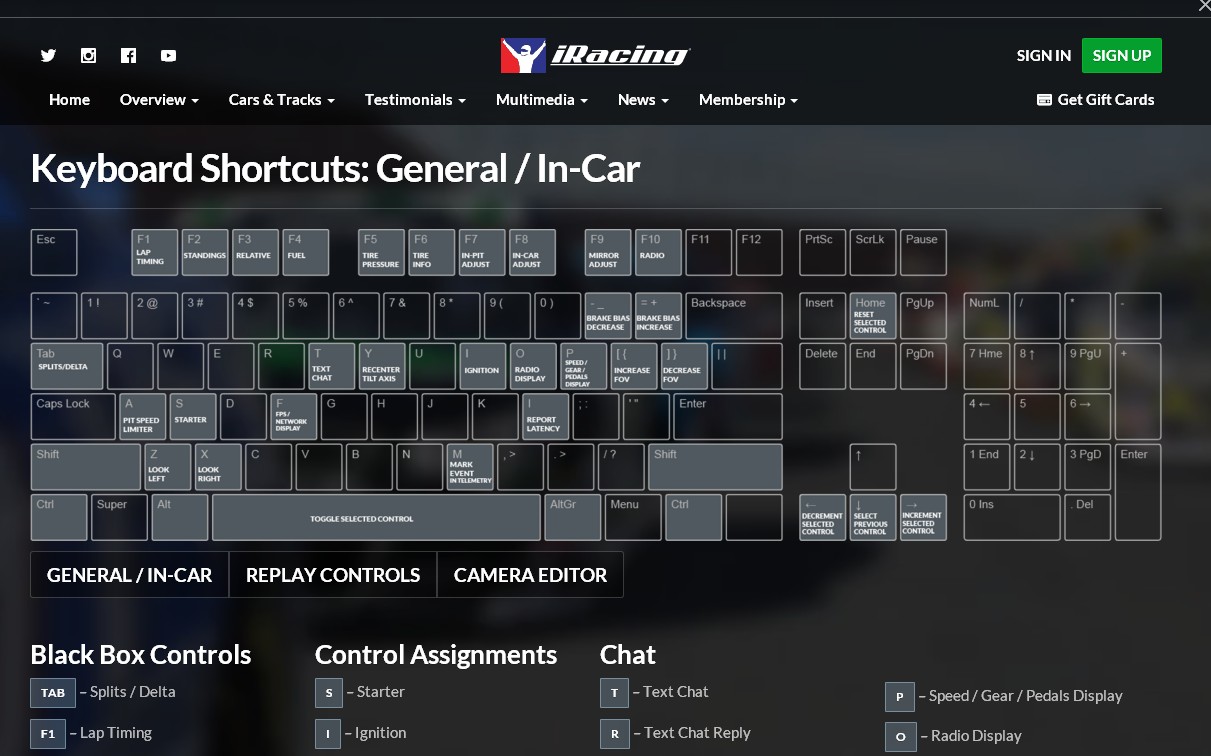Image resolution: width=1211 pixels, height=756 pixels.
Task: Click the Y Recenter Tilt Axis key
Action: [x=382, y=366]
